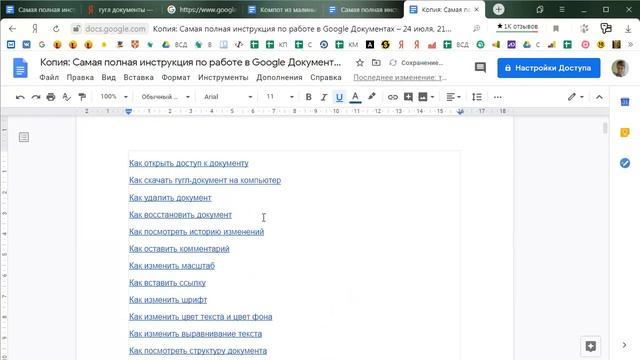The width and height of the screenshot is (640, 360).
Task: Star the document
Action: click(x=360, y=63)
